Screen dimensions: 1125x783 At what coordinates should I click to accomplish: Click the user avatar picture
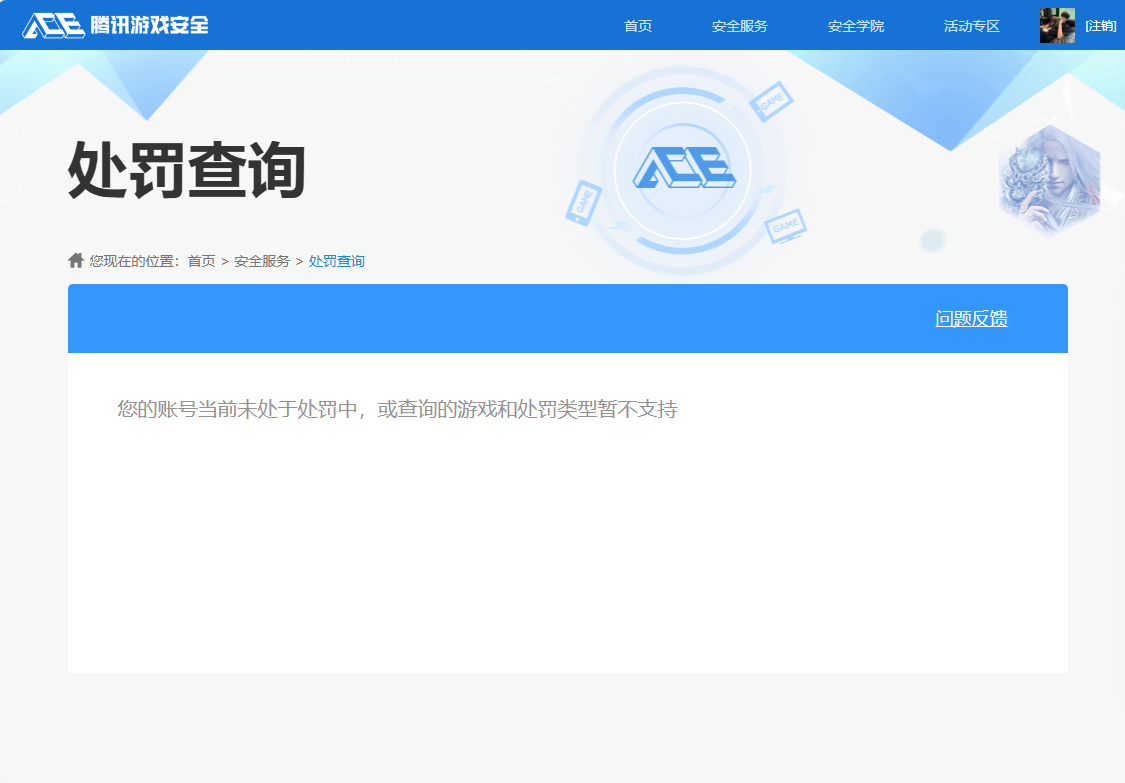click(1056, 25)
